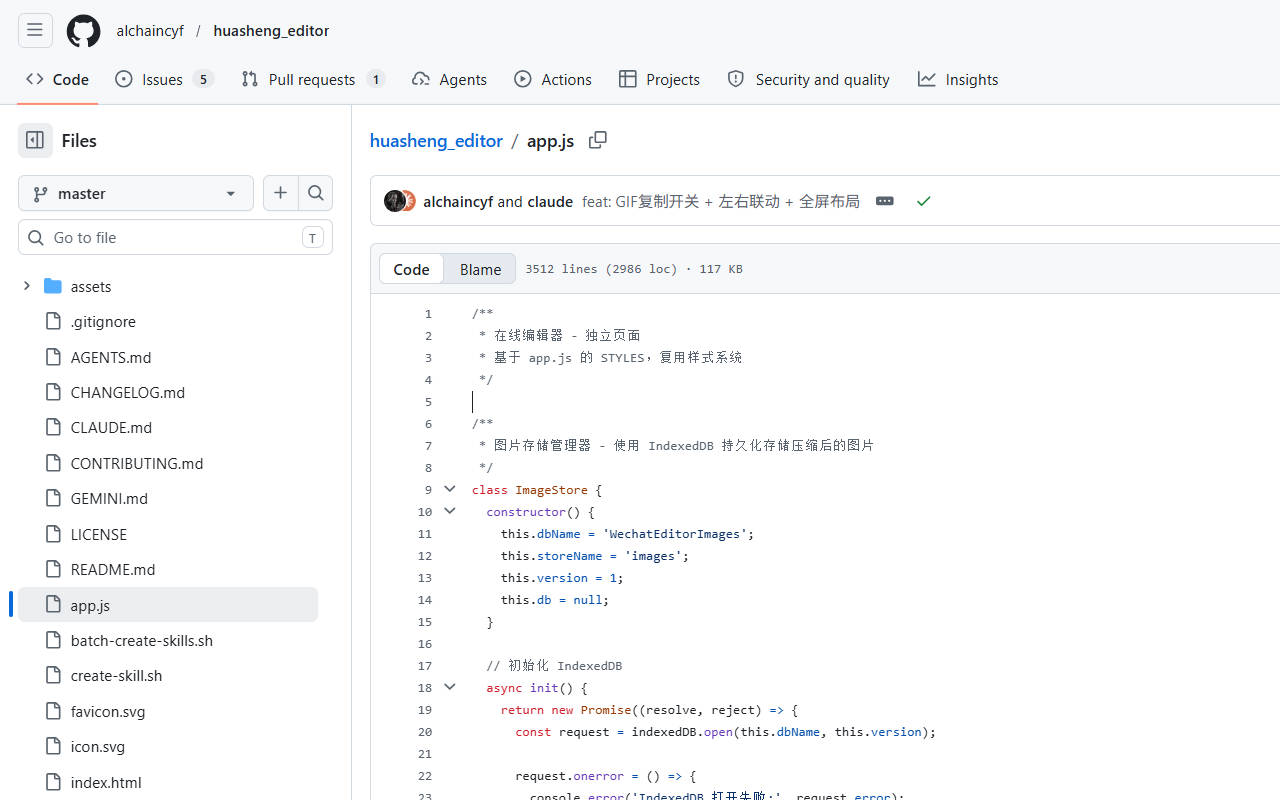Screen dimensions: 1280x800
Task: Click the alchaincyf commit author avatar
Action: click(x=394, y=201)
